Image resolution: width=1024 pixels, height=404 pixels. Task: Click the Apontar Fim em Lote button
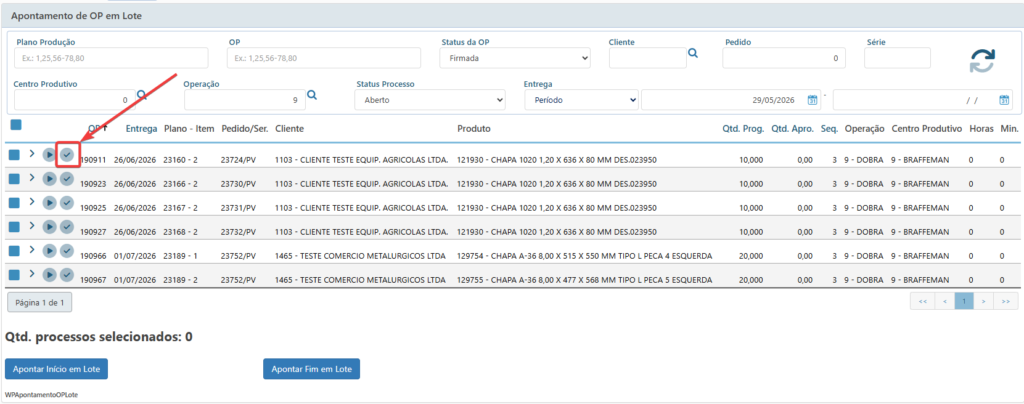point(312,369)
